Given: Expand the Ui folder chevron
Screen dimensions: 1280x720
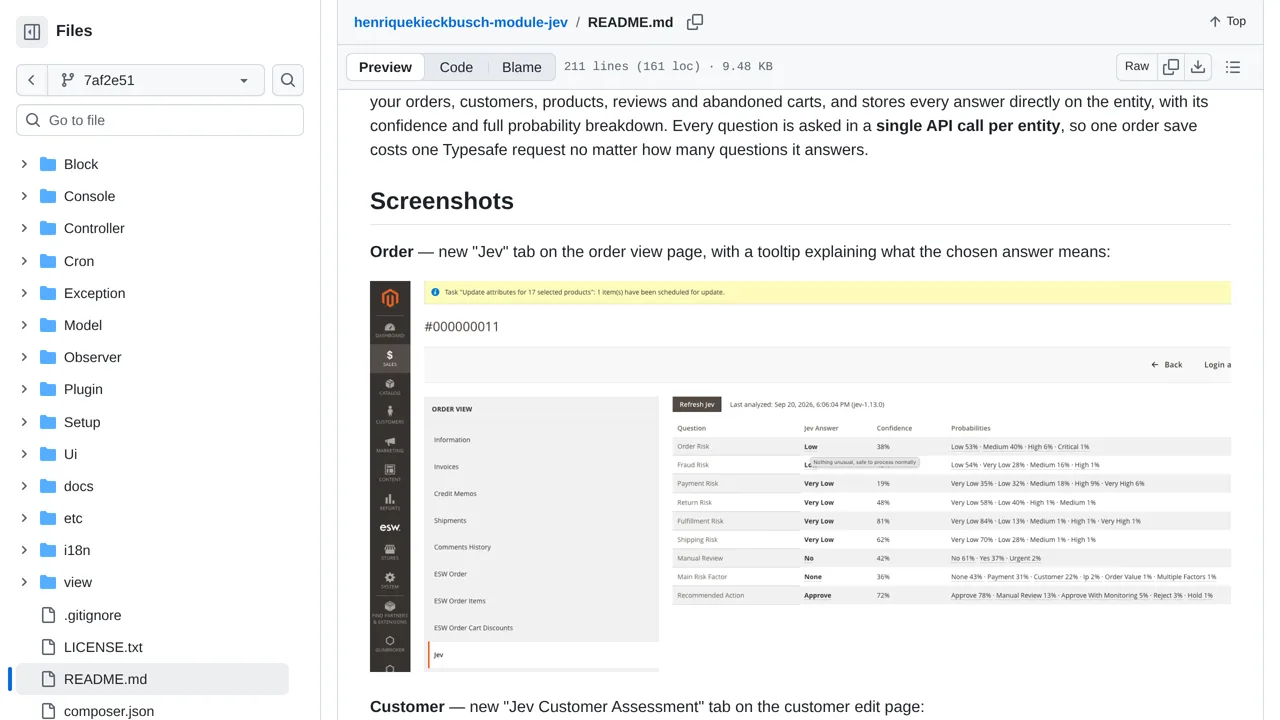Looking at the screenshot, I should (24, 454).
